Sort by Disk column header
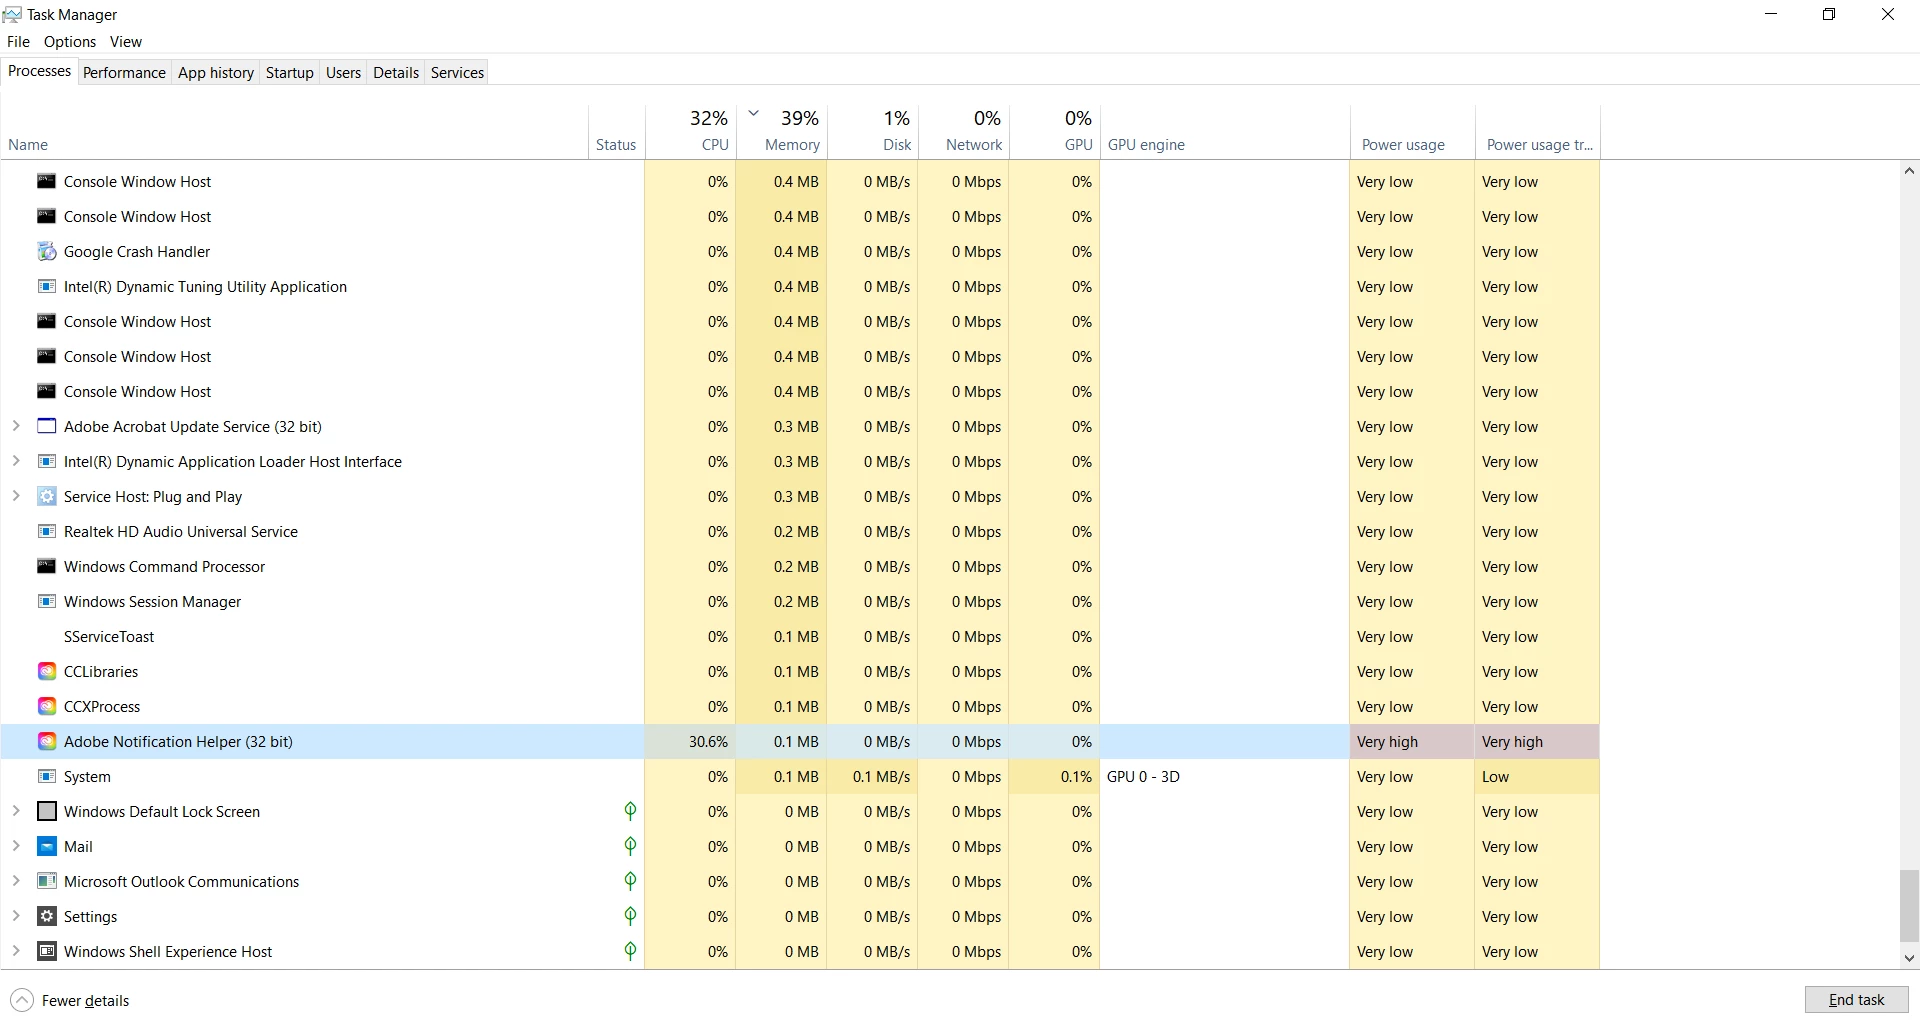Image resolution: width=1920 pixels, height=1026 pixels. pyautogui.click(x=874, y=131)
